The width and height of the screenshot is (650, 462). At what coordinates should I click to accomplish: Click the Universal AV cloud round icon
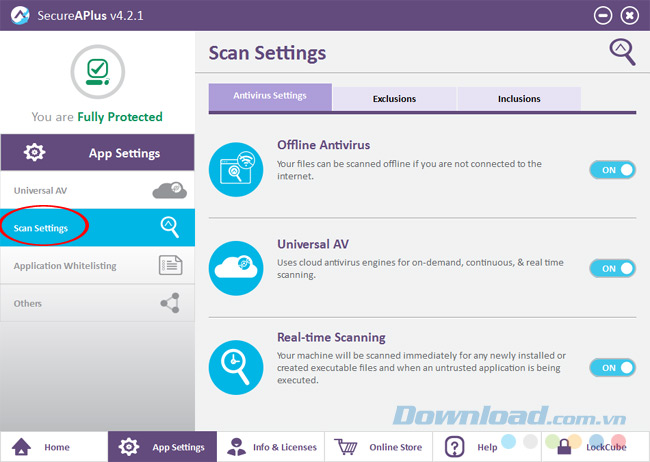(236, 268)
